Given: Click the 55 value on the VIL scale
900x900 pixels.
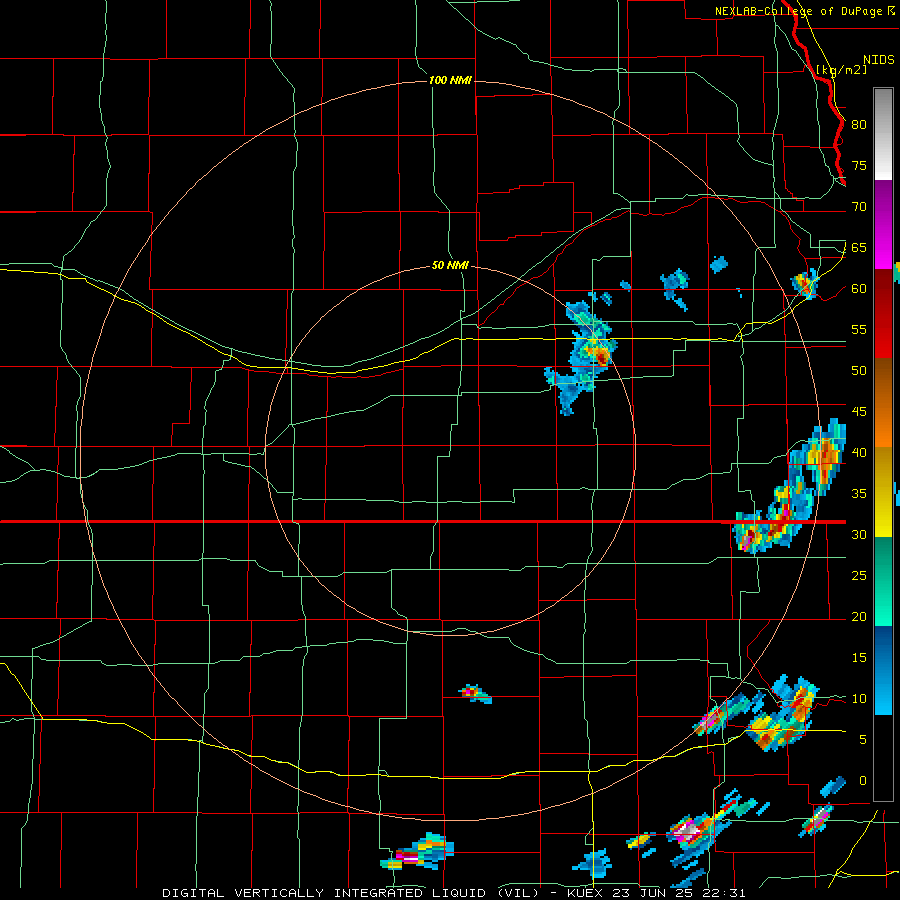Looking at the screenshot, I should (859, 329).
